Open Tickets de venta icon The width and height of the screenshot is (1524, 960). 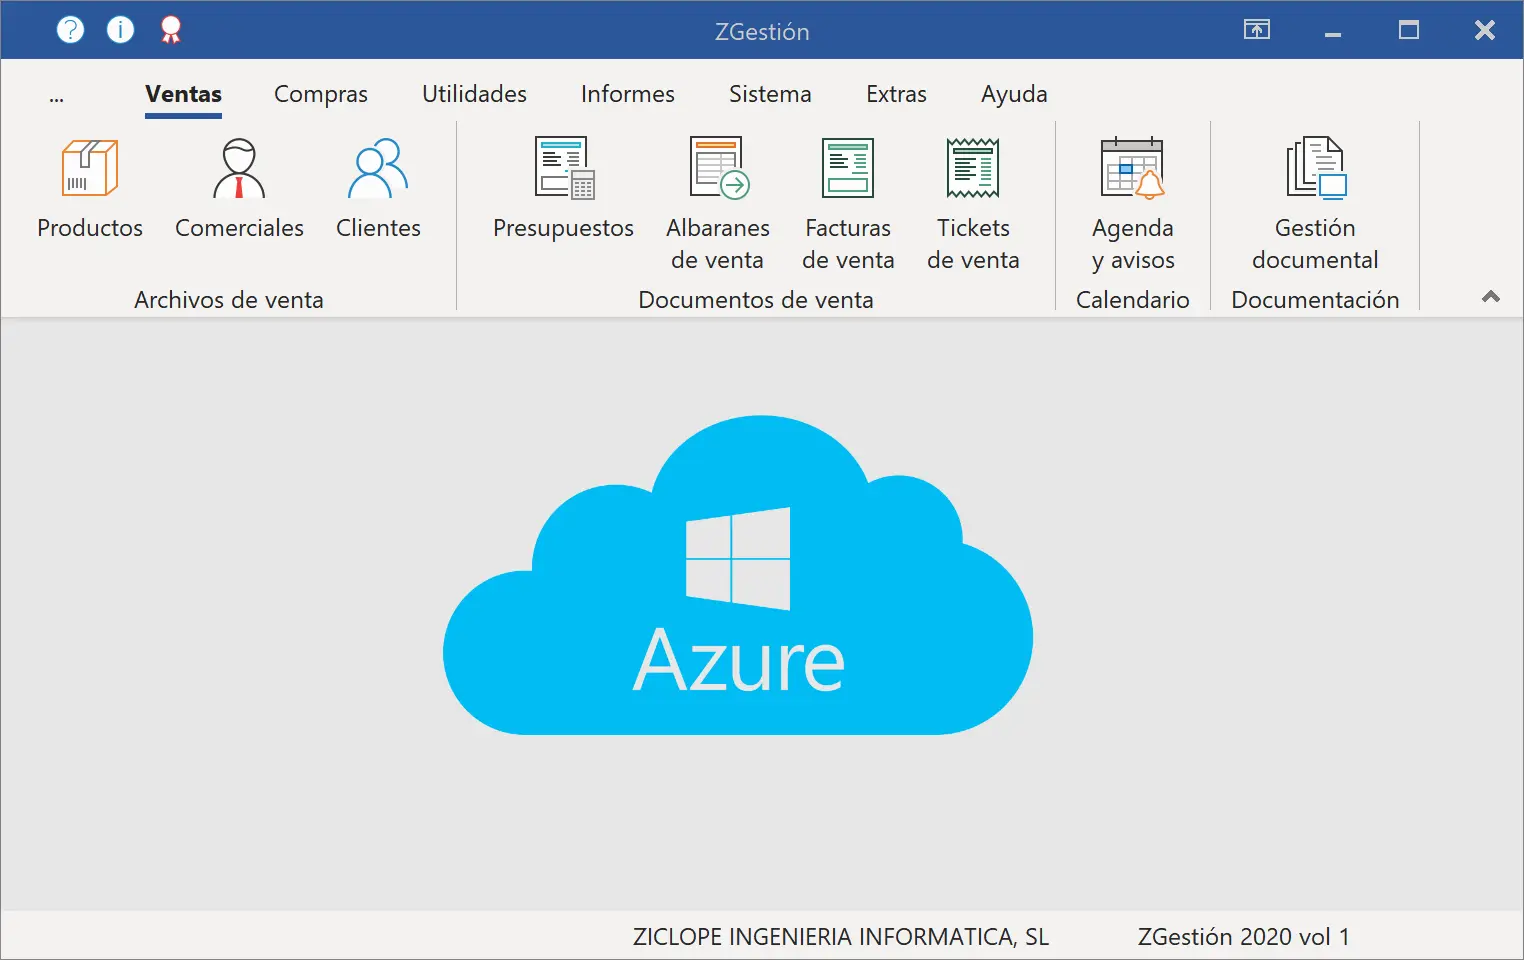(x=973, y=168)
